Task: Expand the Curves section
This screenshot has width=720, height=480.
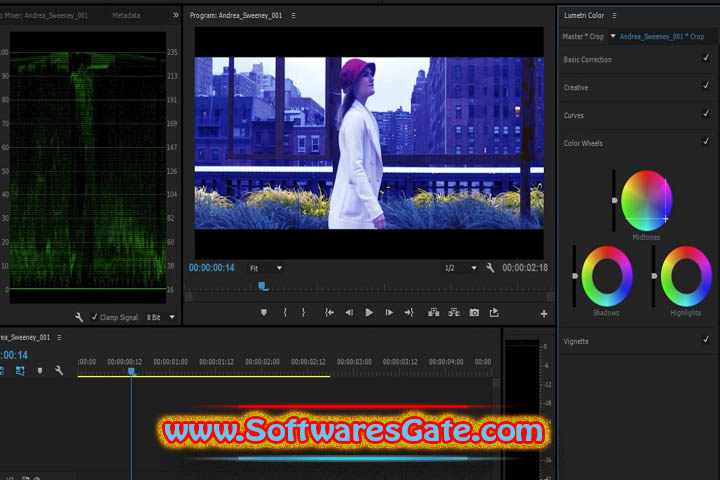Action: click(574, 116)
